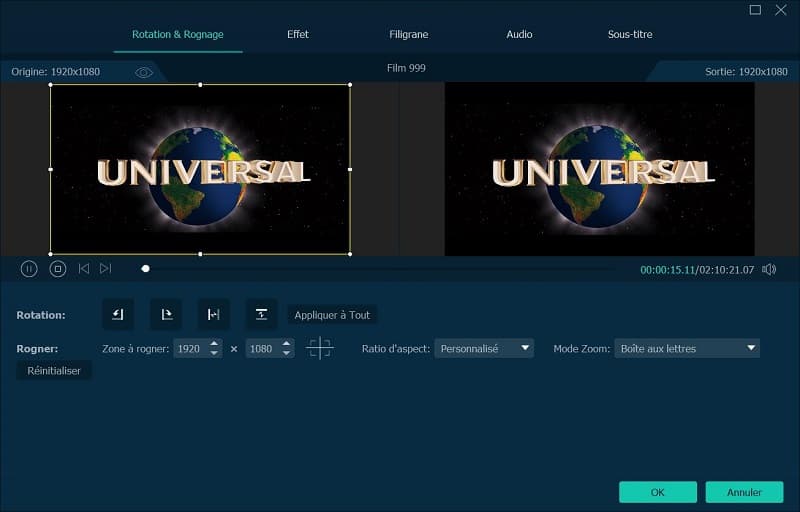Viewport: 800px width, 512px height.
Task: Rotate video right ninety degrees
Action: (166, 315)
